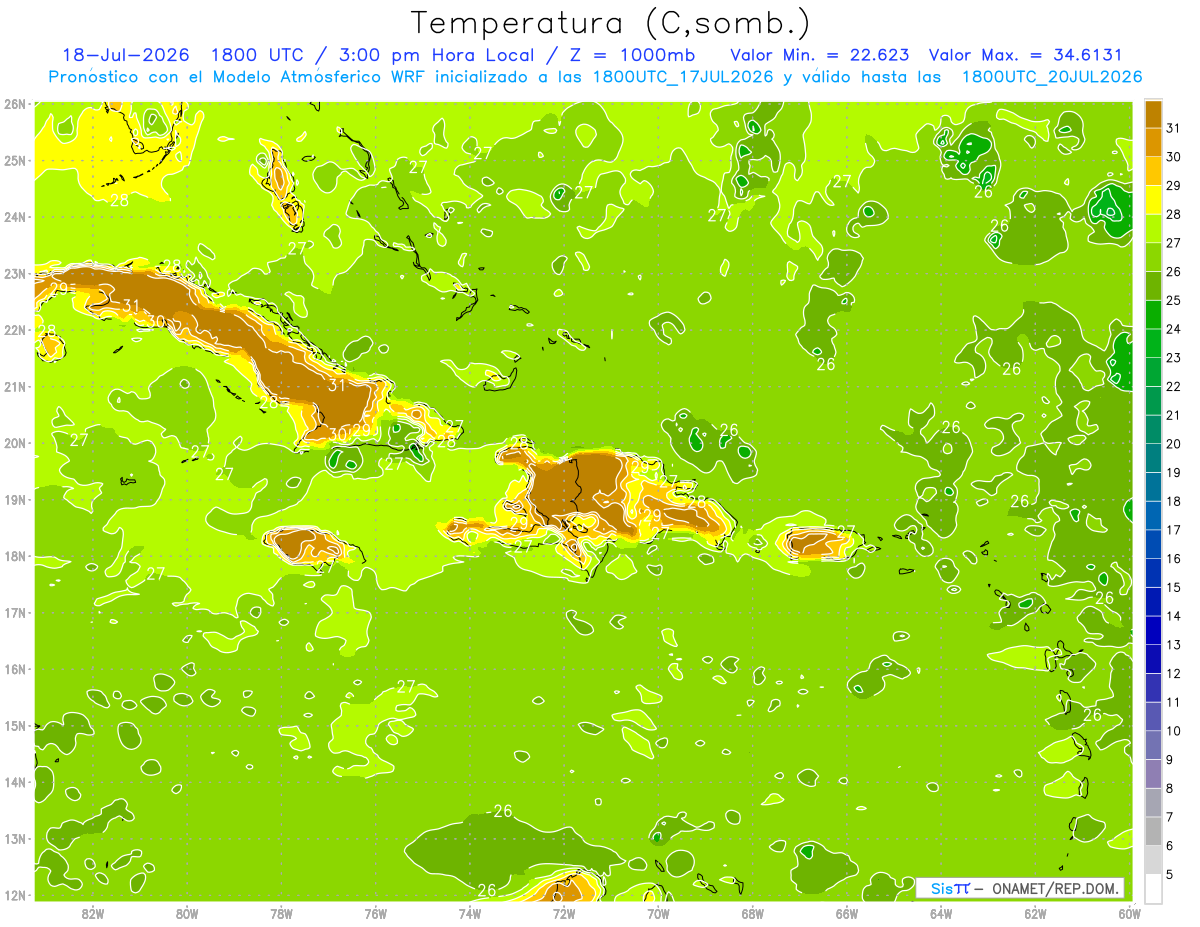Click the "ONAMET/REP.DOM." credit label
This screenshot has height=927, width=1200.
coord(1053,888)
